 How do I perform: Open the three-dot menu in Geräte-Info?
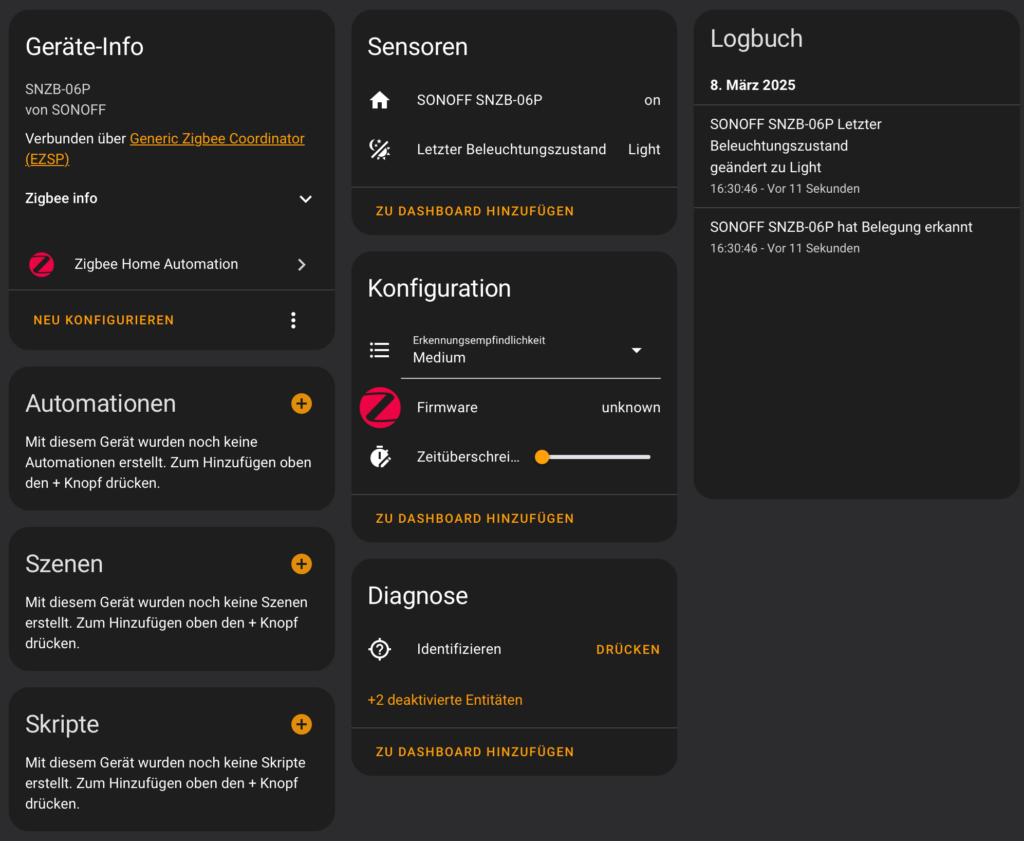(x=293, y=320)
